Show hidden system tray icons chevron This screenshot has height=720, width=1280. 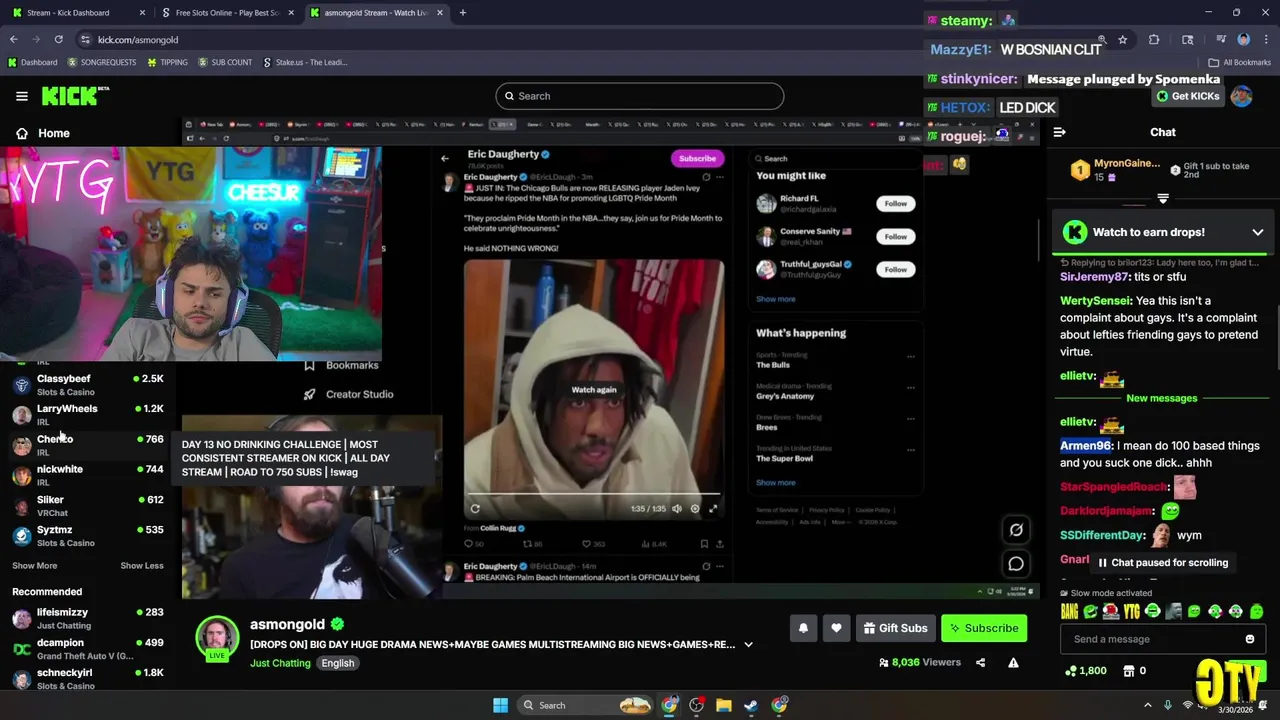[x=1148, y=705]
